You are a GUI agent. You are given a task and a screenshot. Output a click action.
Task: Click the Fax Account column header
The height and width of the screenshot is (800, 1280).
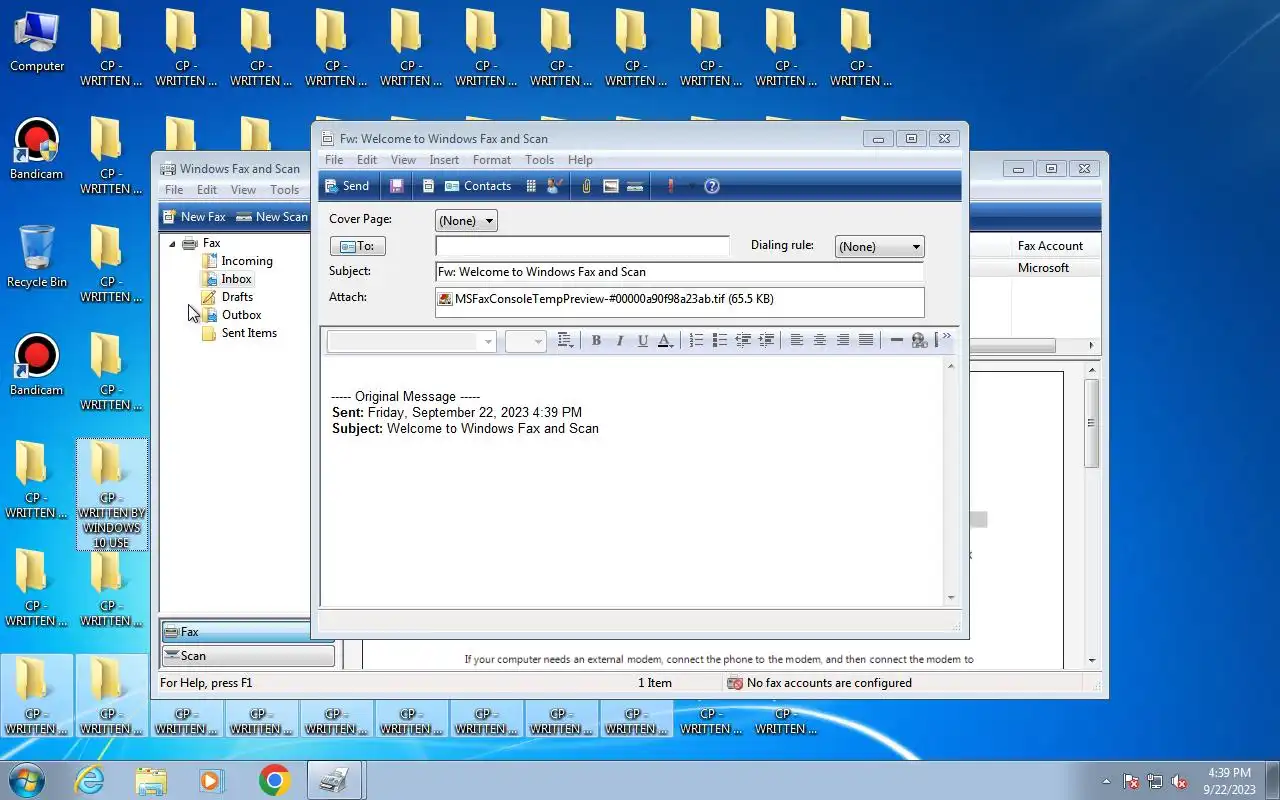pyautogui.click(x=1050, y=246)
